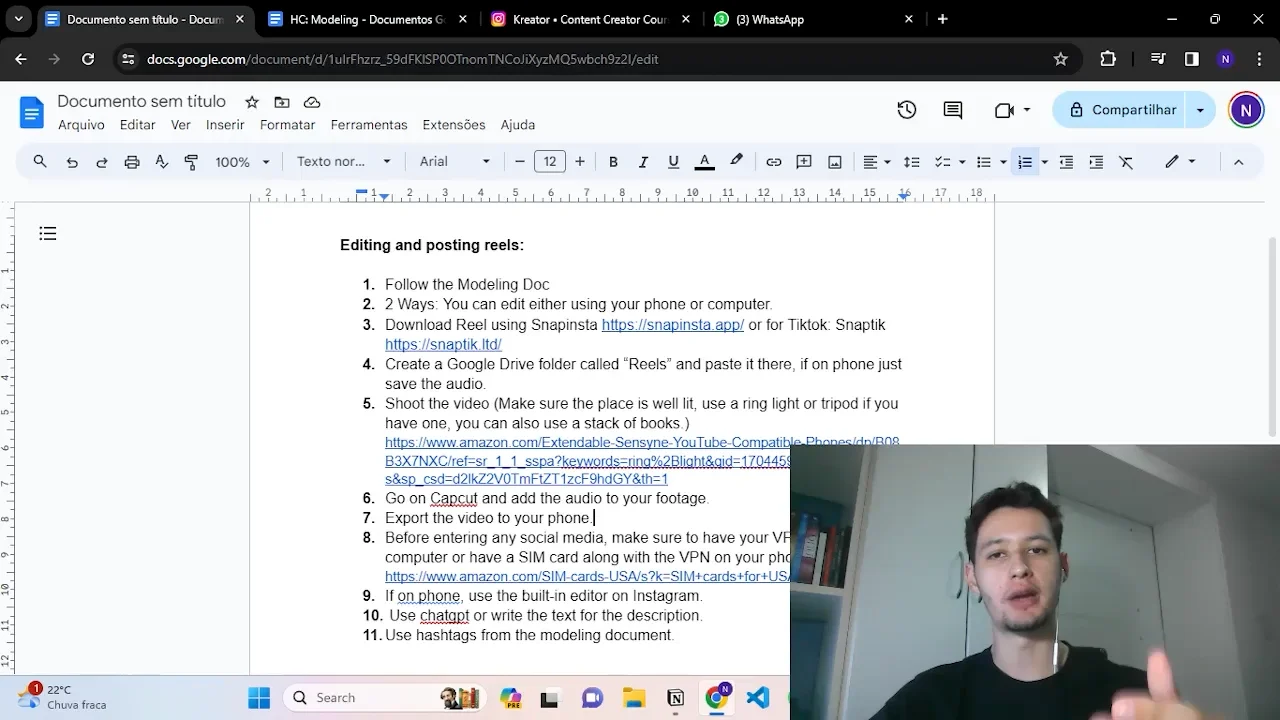Toggle underline formatting
The width and height of the screenshot is (1280, 720).
673,162
